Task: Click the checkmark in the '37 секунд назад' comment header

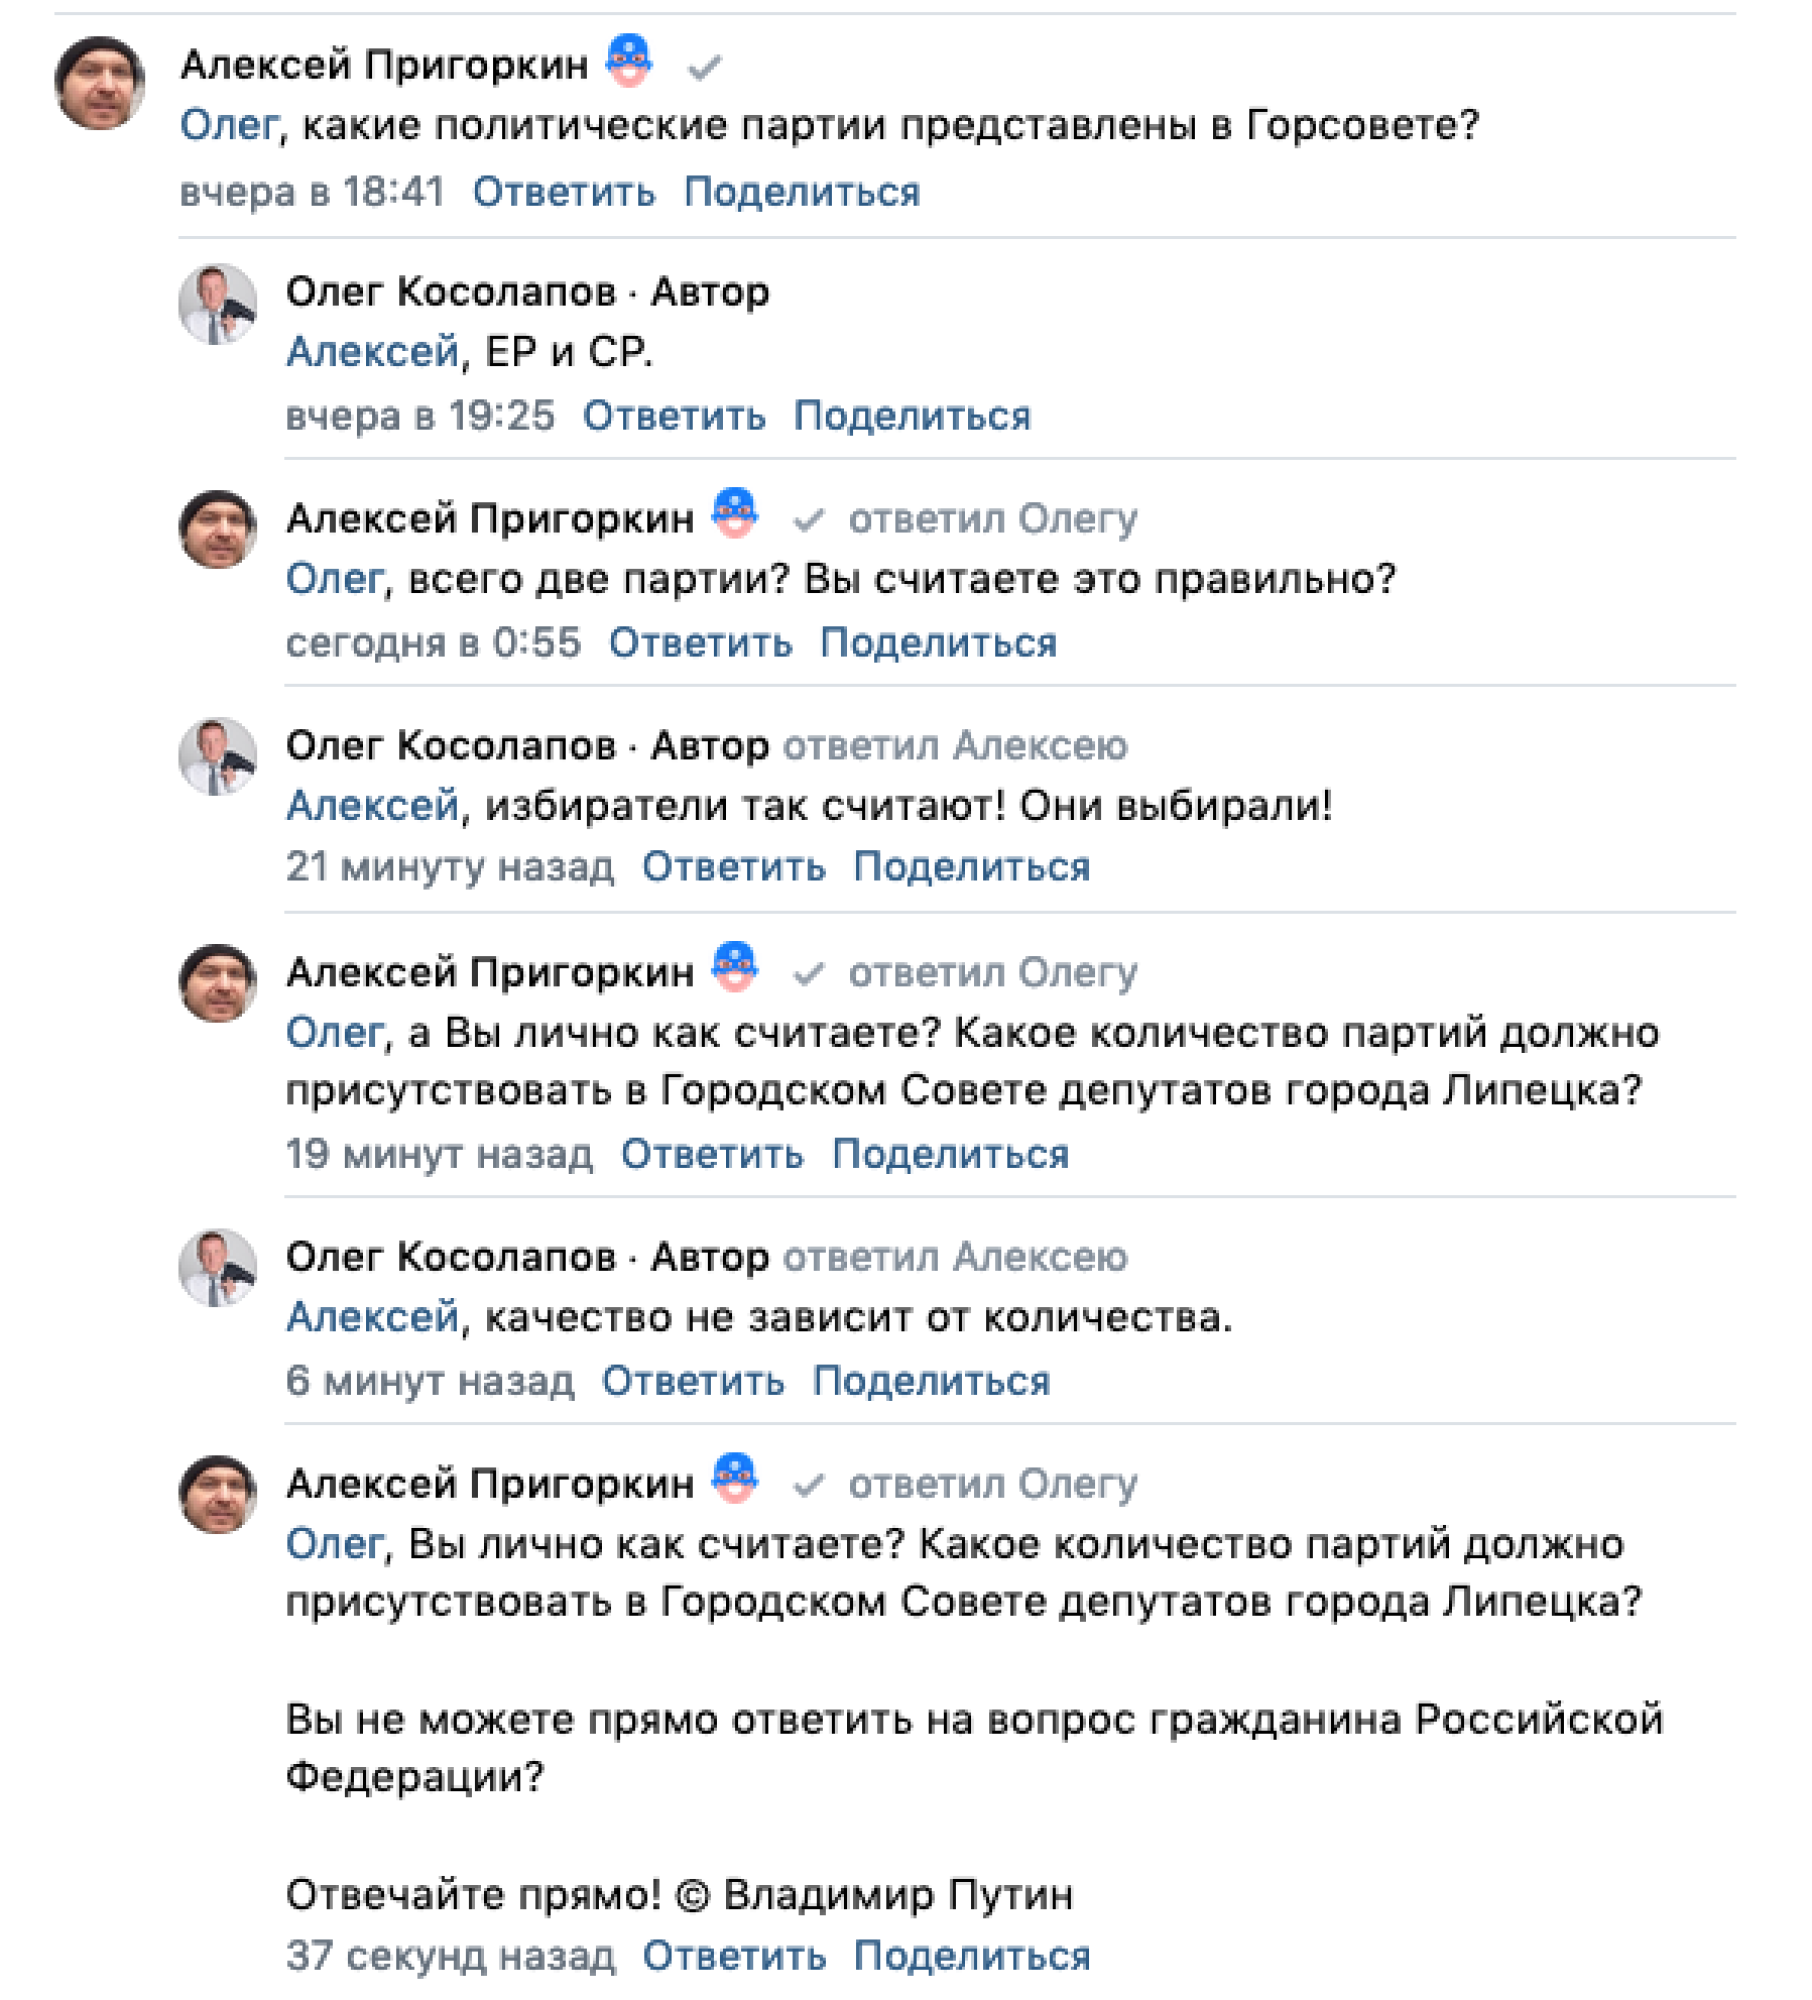Action: pos(809,1487)
